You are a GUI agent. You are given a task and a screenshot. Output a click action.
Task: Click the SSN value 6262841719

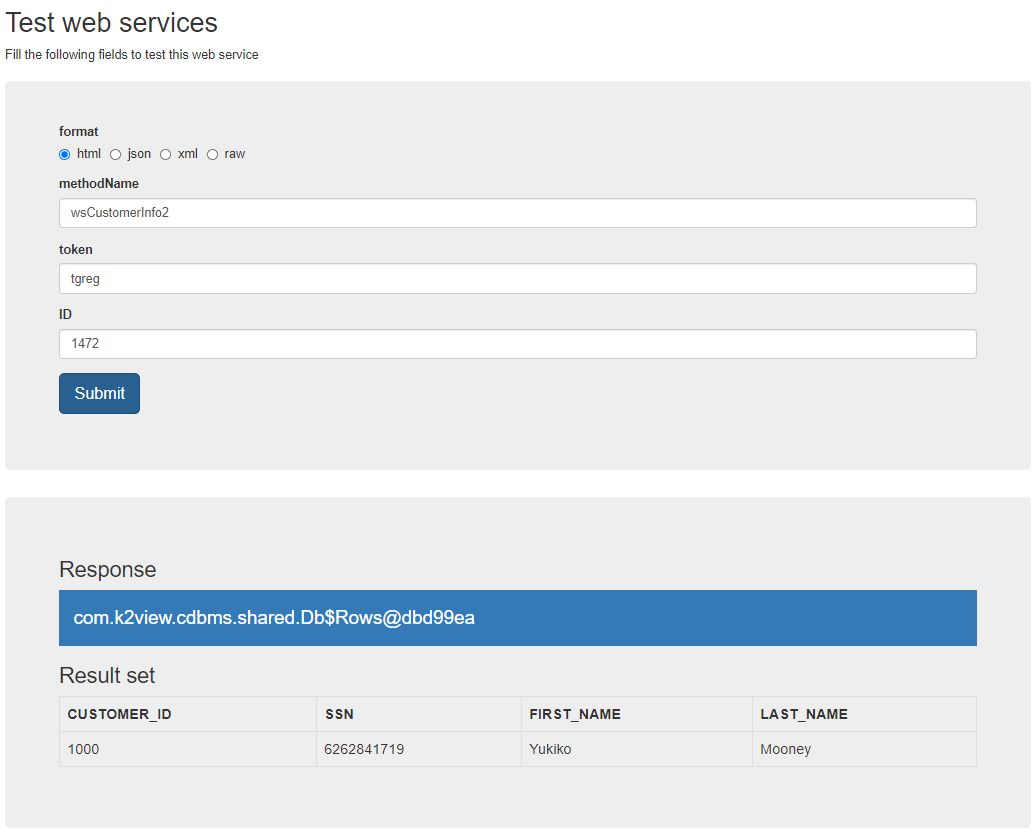pyautogui.click(x=364, y=749)
